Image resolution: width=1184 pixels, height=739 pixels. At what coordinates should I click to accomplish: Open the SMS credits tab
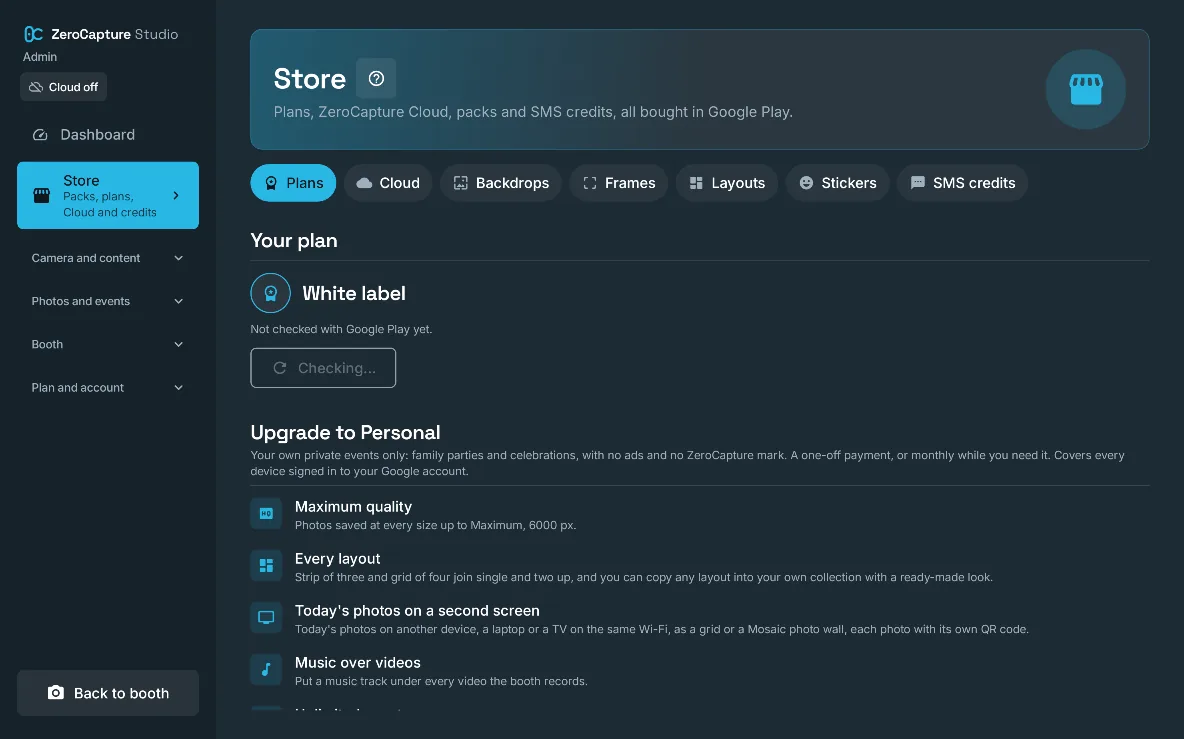click(x=963, y=183)
